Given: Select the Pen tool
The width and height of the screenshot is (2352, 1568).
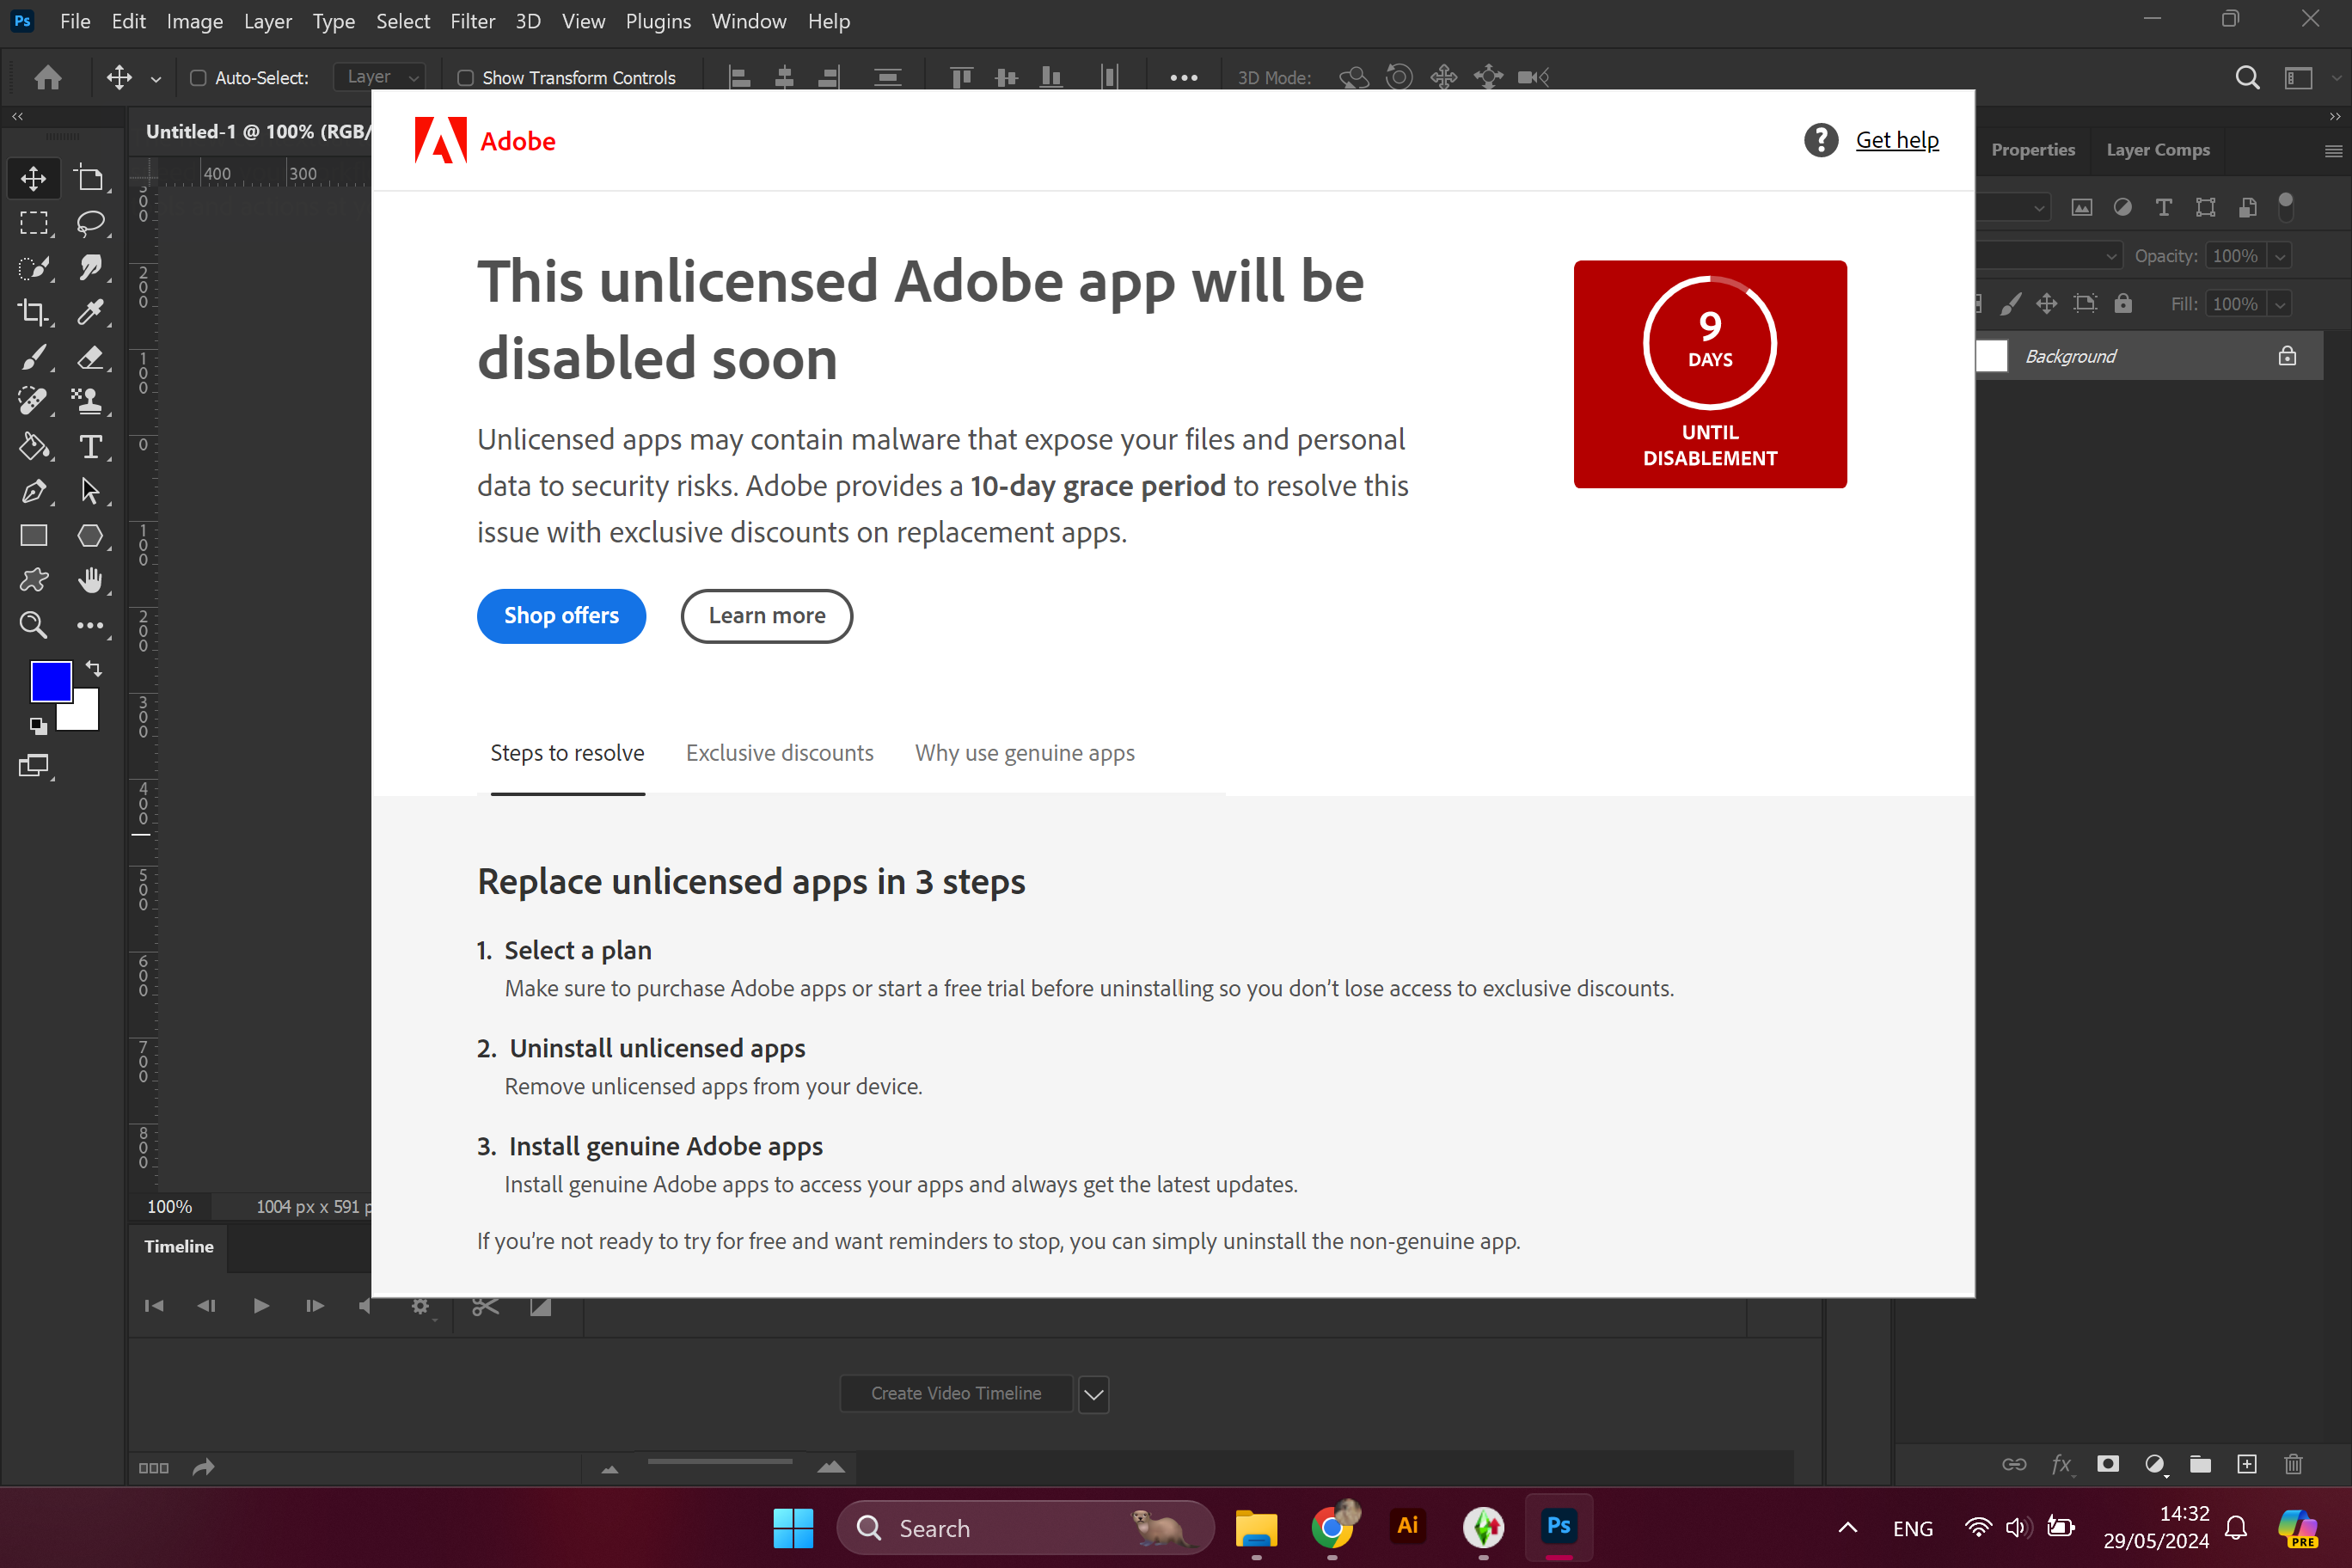Looking at the screenshot, I should click(34, 491).
